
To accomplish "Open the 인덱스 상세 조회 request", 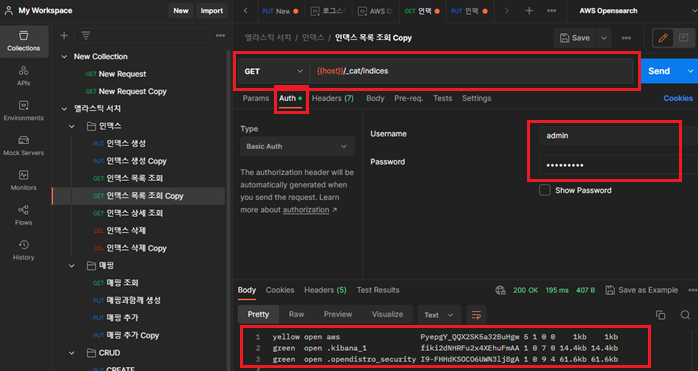I will click(138, 213).
